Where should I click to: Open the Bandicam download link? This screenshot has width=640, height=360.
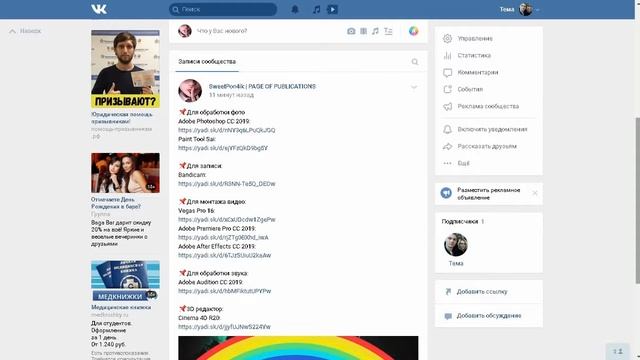pos(227,184)
